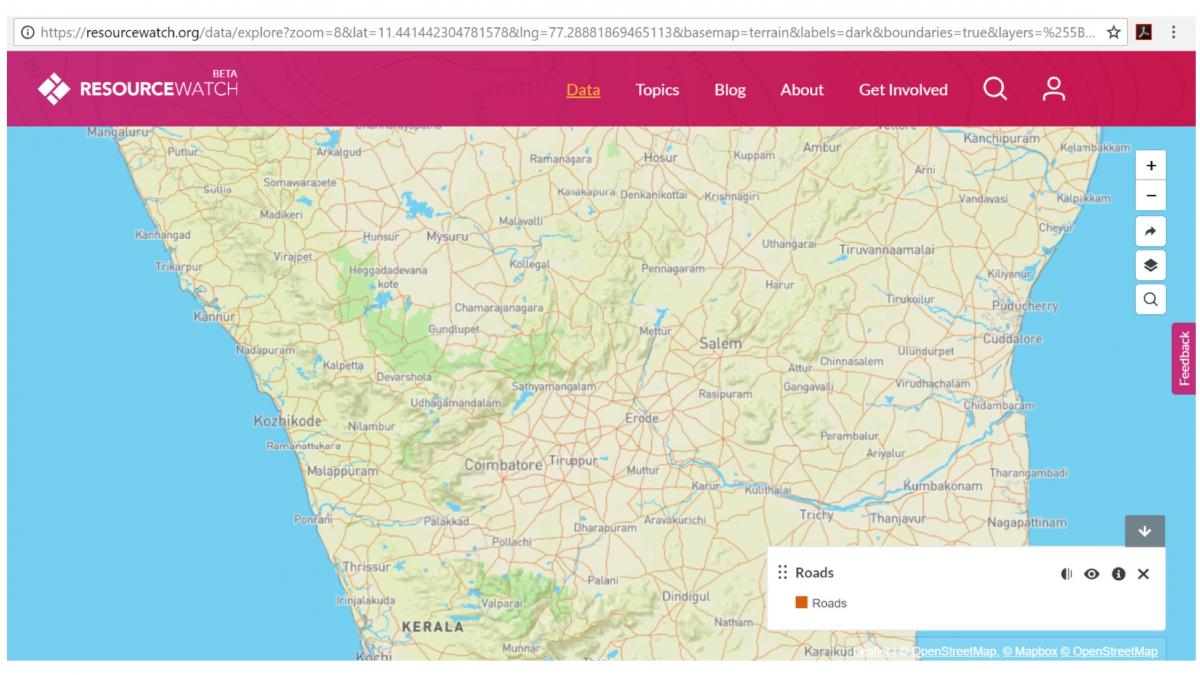Toggle Roads layer visibility eye
Viewport: 1200px width, 675px height.
click(x=1092, y=574)
